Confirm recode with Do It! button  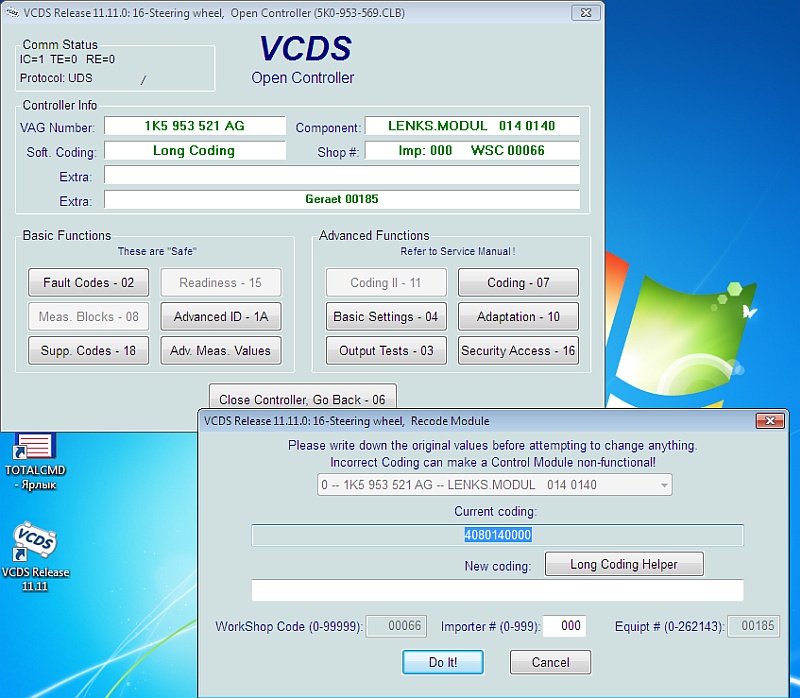[442, 662]
